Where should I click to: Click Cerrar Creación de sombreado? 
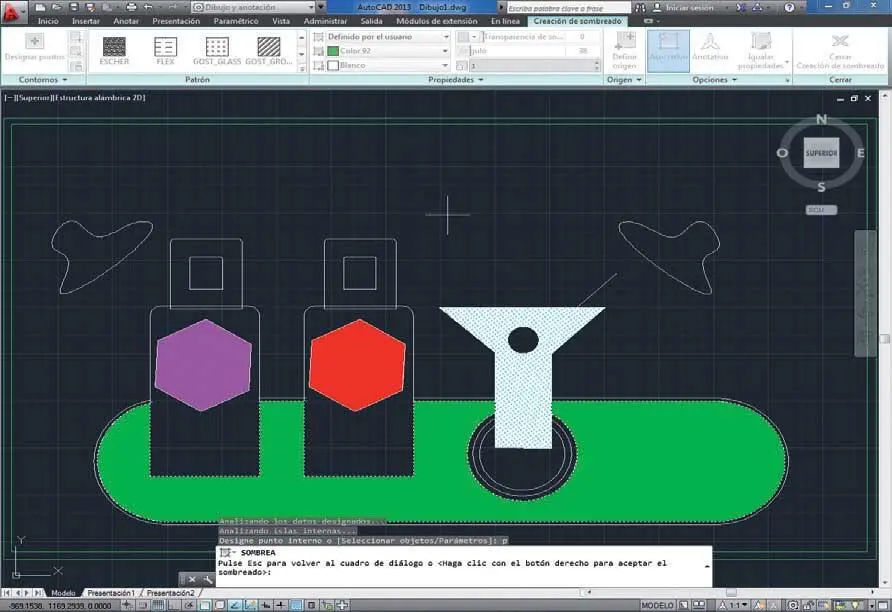click(x=840, y=47)
